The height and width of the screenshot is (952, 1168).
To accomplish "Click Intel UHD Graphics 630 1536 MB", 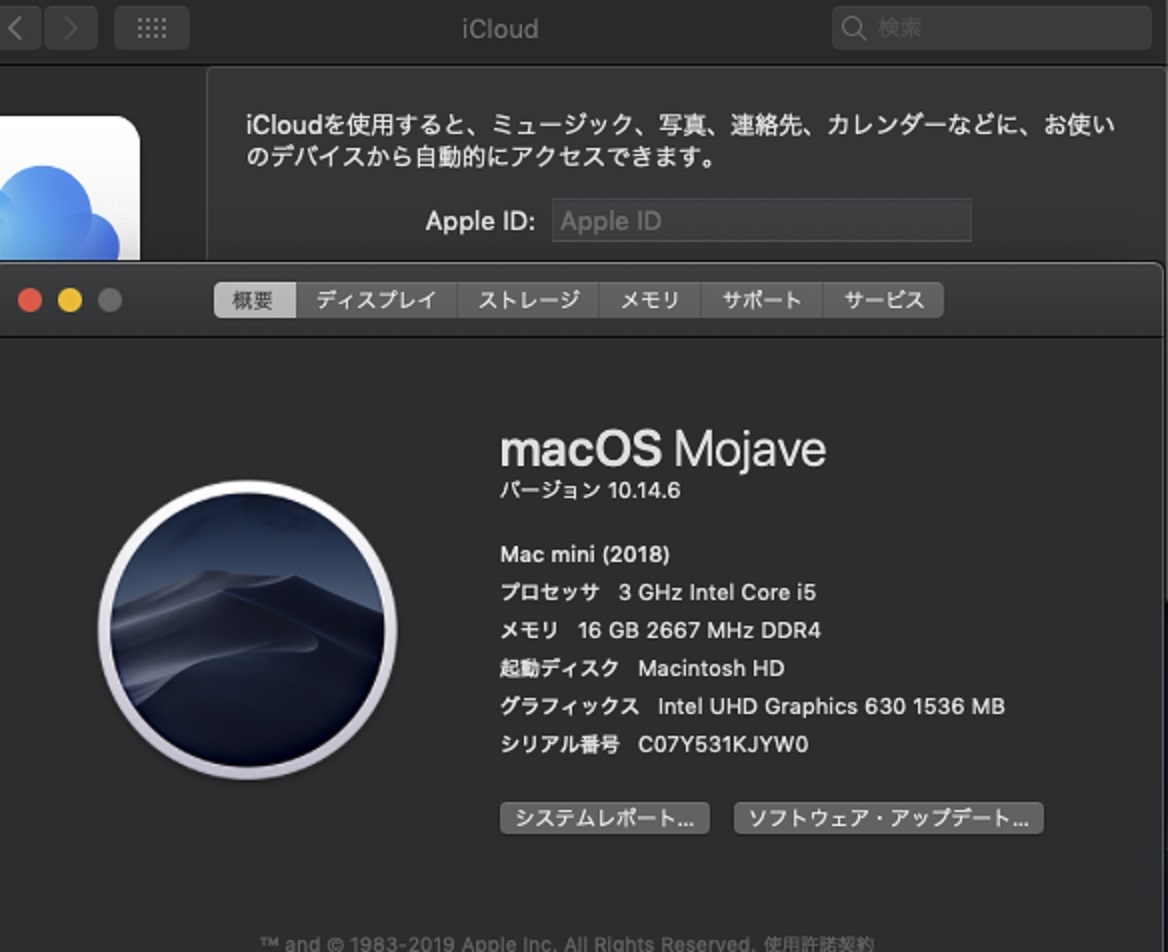I will click(831, 706).
